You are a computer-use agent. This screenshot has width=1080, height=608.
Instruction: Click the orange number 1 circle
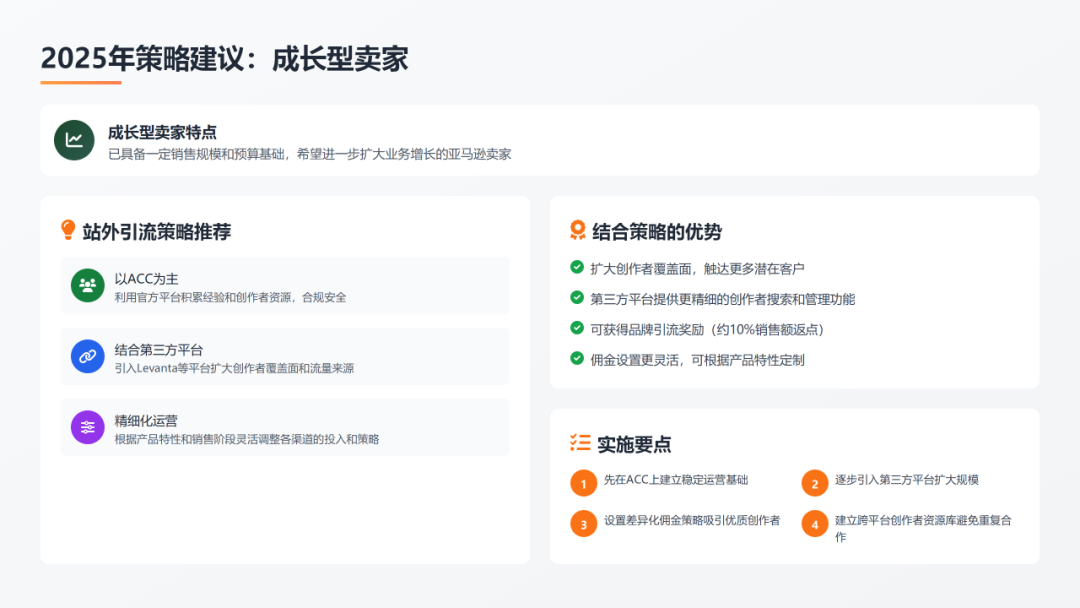coord(583,483)
